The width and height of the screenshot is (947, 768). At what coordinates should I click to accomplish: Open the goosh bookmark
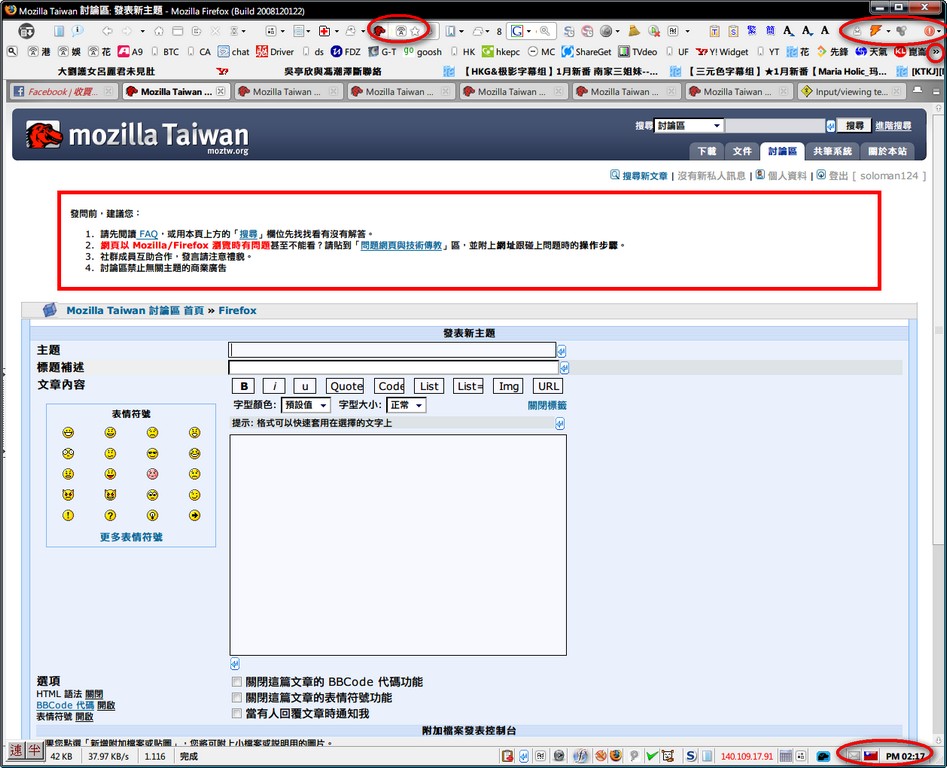pos(423,52)
